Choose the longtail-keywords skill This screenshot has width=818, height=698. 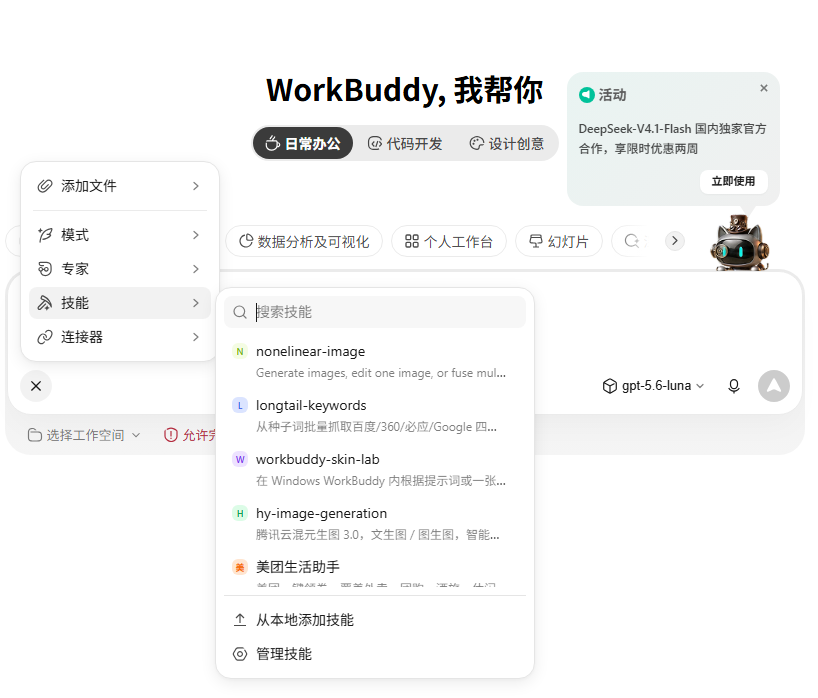(x=375, y=416)
